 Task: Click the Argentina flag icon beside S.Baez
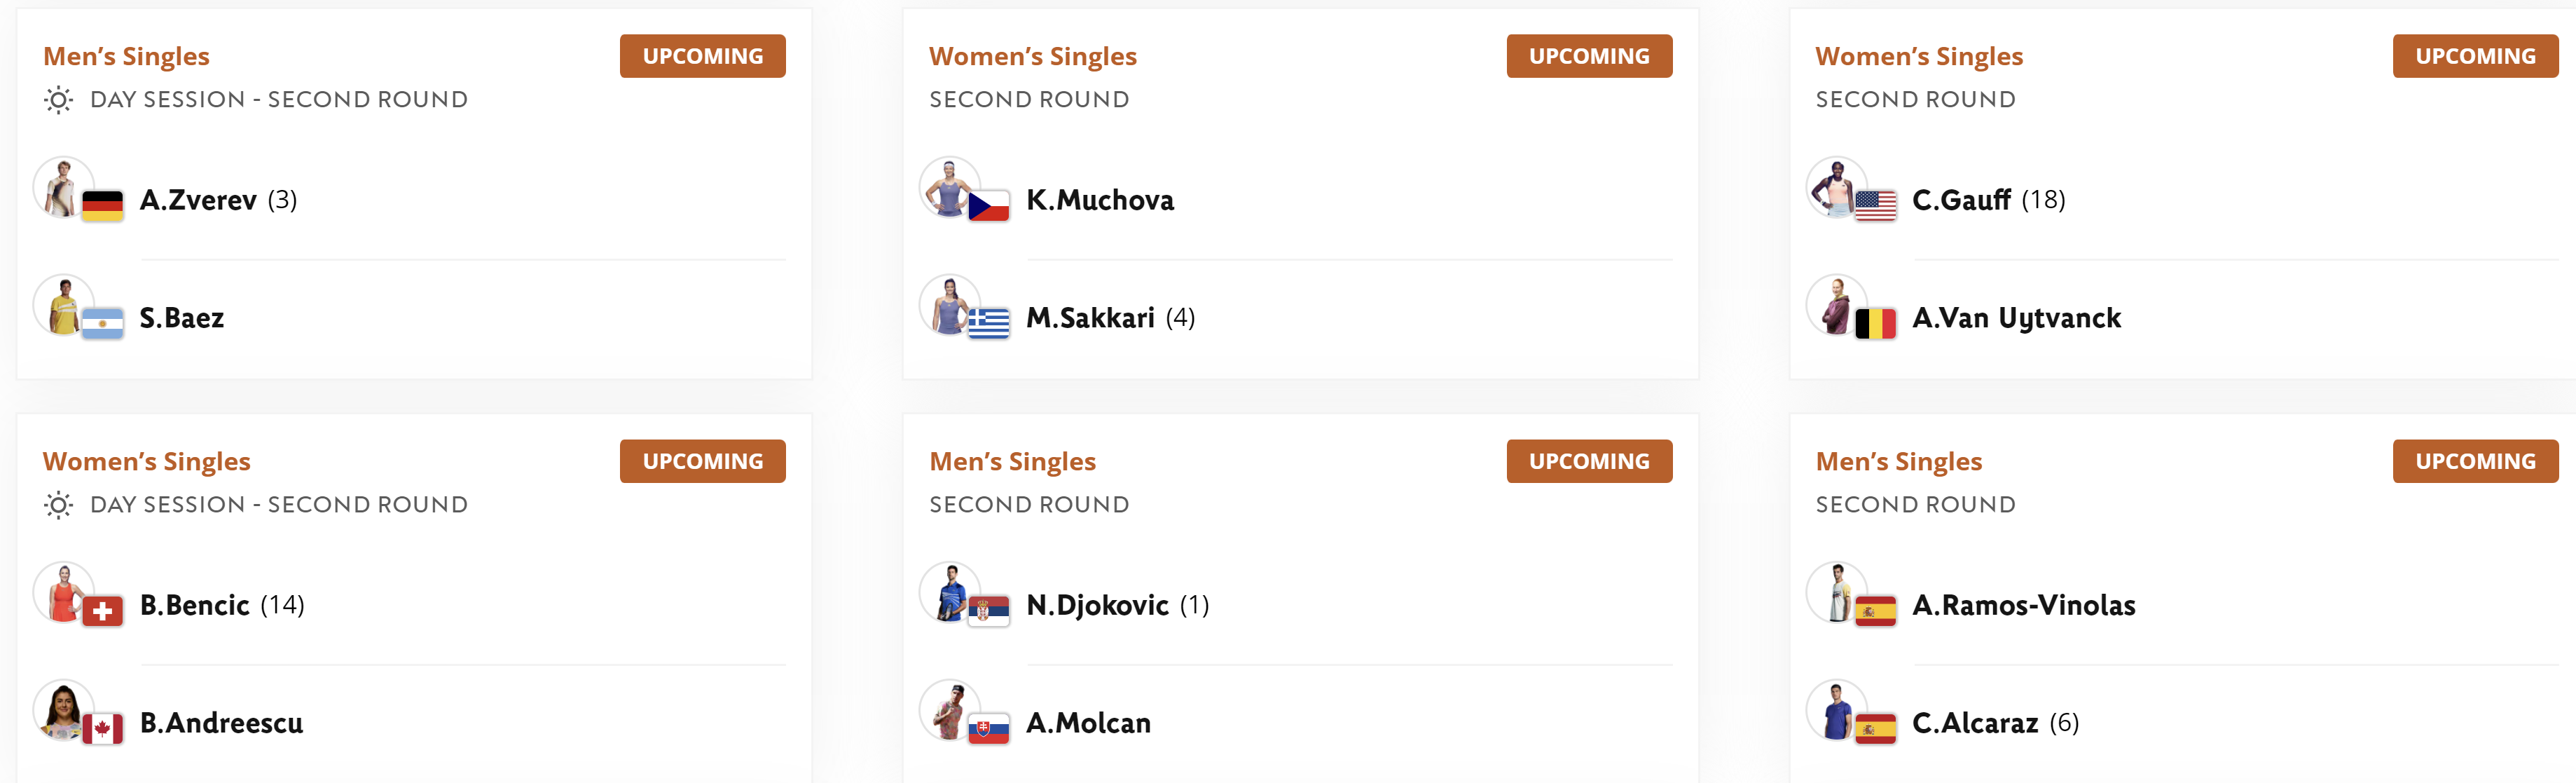click(x=102, y=323)
